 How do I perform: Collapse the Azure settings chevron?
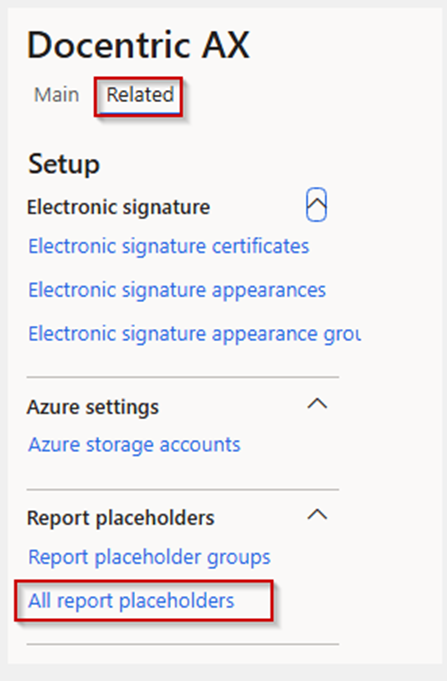pos(317,404)
